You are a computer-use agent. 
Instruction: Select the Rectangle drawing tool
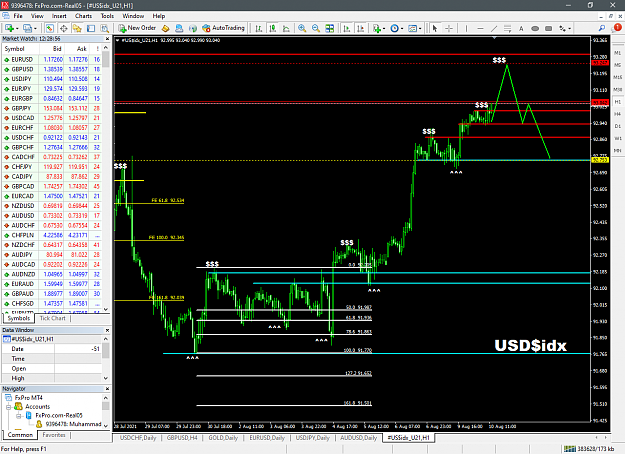tap(549, 28)
